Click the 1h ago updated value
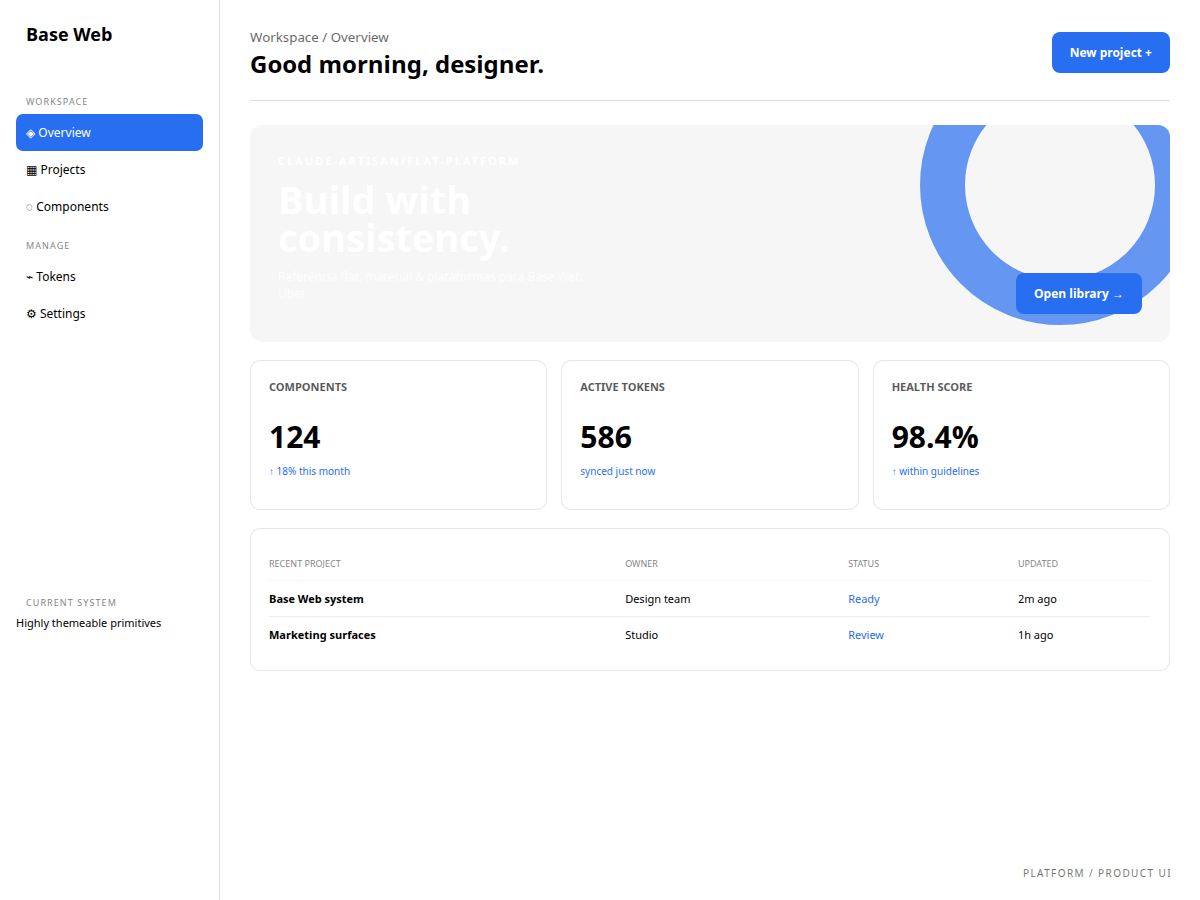Image resolution: width=1200 pixels, height=900 pixels. [x=1035, y=635]
